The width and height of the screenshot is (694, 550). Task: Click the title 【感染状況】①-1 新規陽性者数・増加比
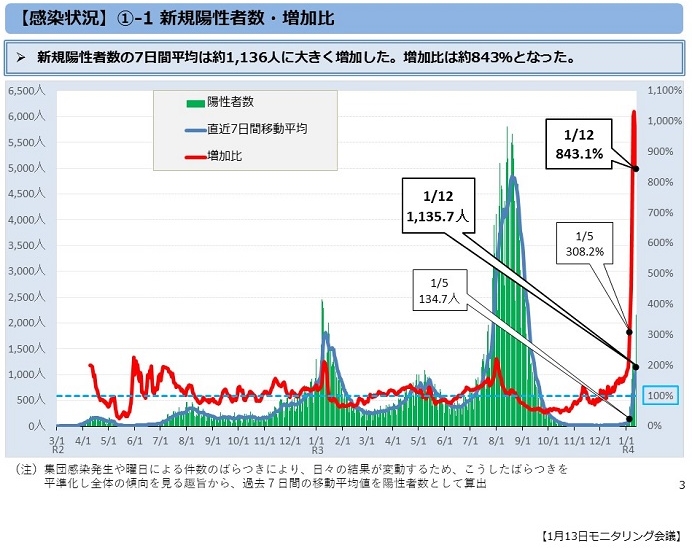[177, 19]
